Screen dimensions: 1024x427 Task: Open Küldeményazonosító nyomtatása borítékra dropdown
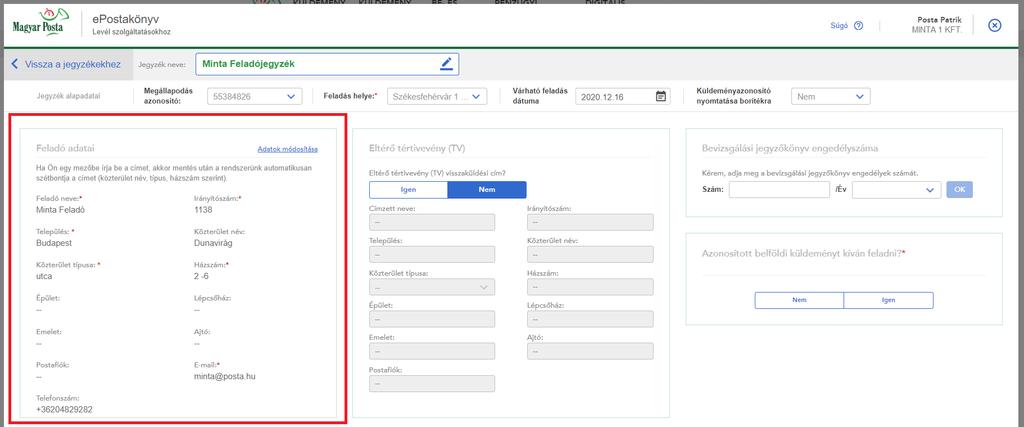[x=830, y=97]
